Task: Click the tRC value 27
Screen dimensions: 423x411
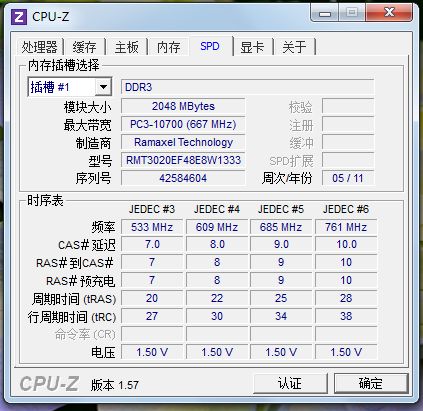Action: coord(152,316)
